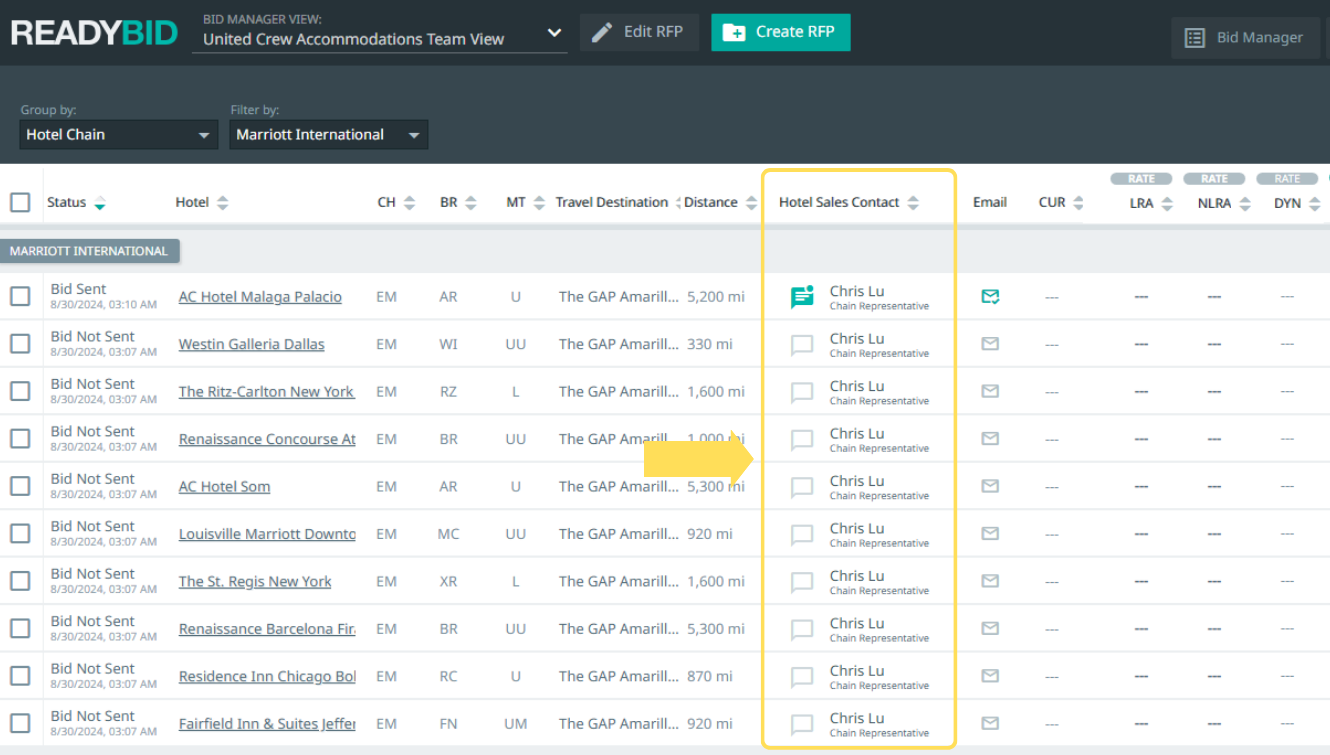Check the Residence Inn Chicago row checkbox
Viewport: 1330px width, 755px height.
[20, 676]
